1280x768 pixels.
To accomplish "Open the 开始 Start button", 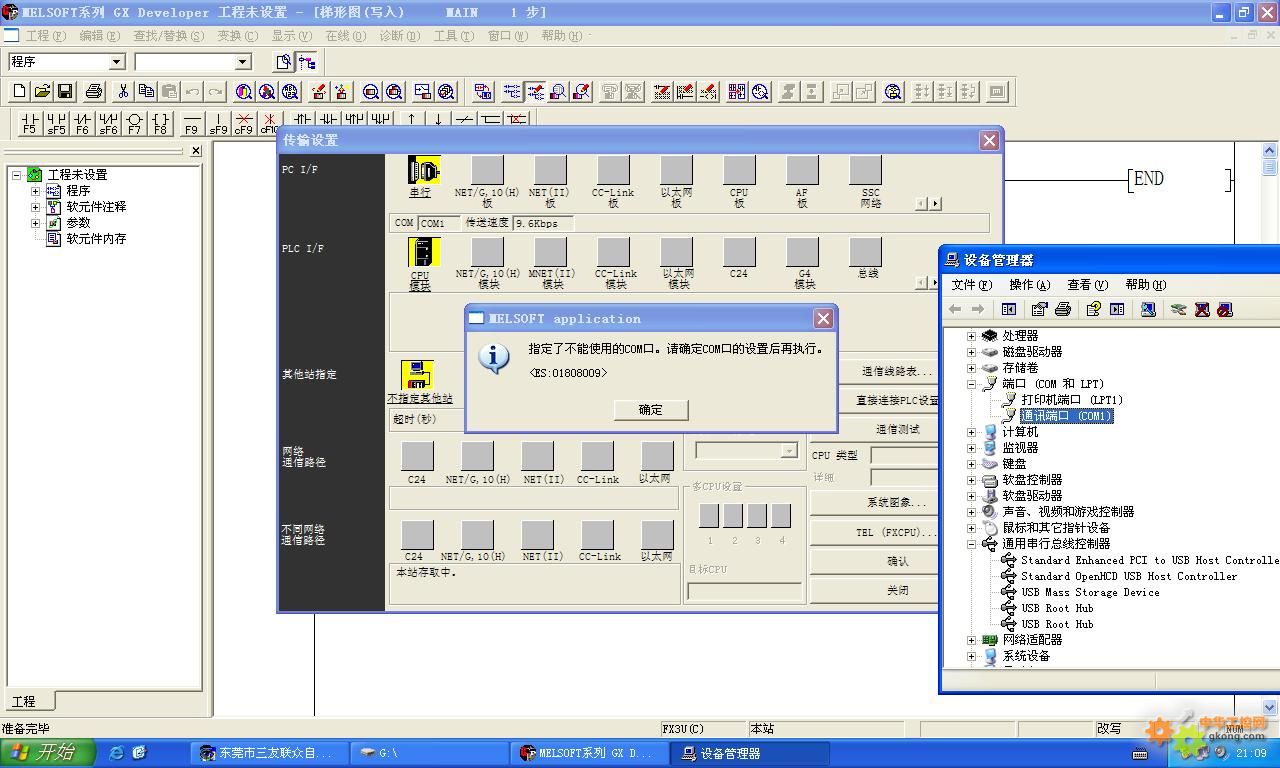I will (46, 753).
